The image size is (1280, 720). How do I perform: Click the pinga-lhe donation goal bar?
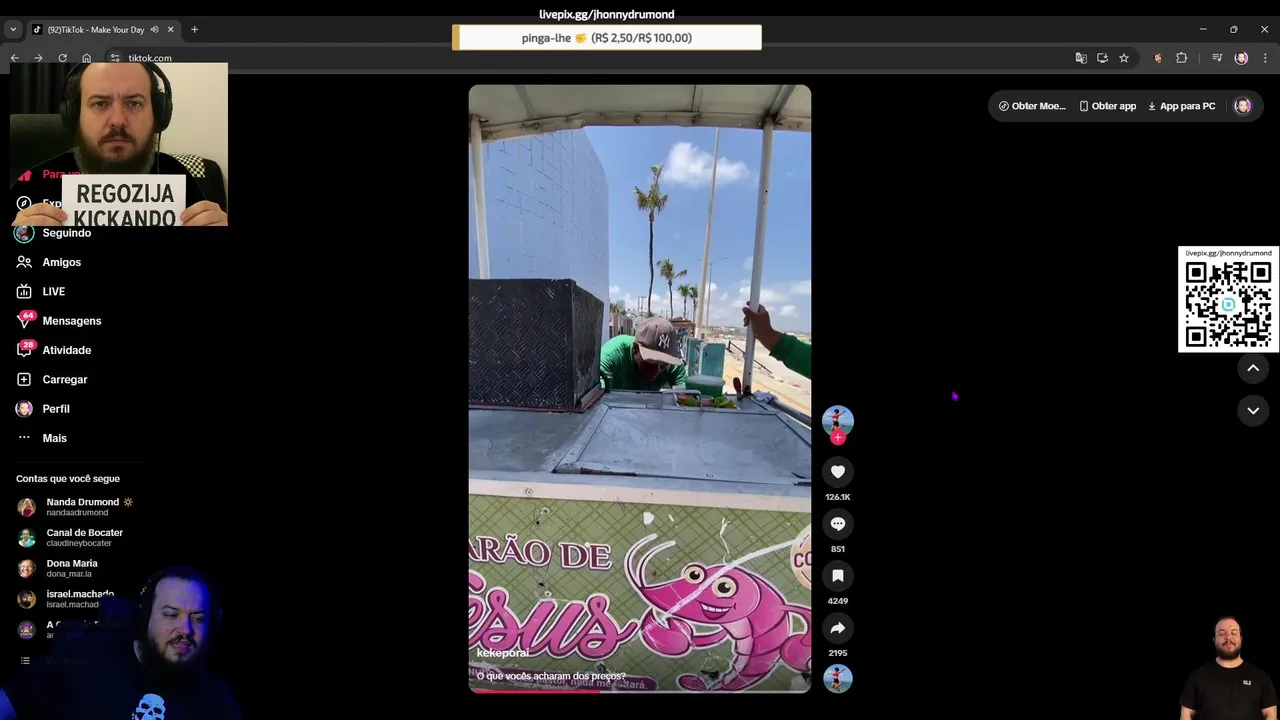[x=607, y=38]
